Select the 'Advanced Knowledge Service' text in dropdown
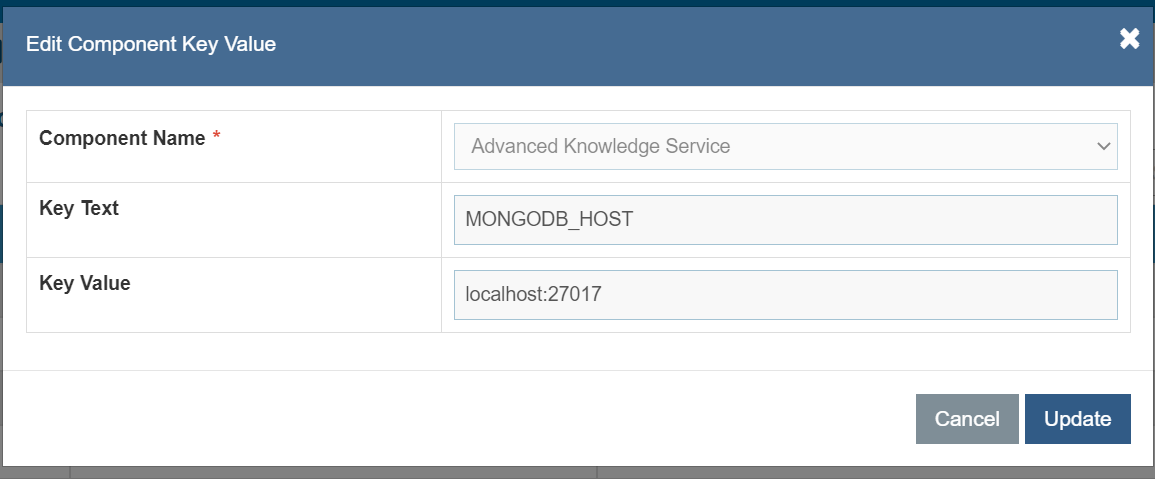 click(600, 147)
